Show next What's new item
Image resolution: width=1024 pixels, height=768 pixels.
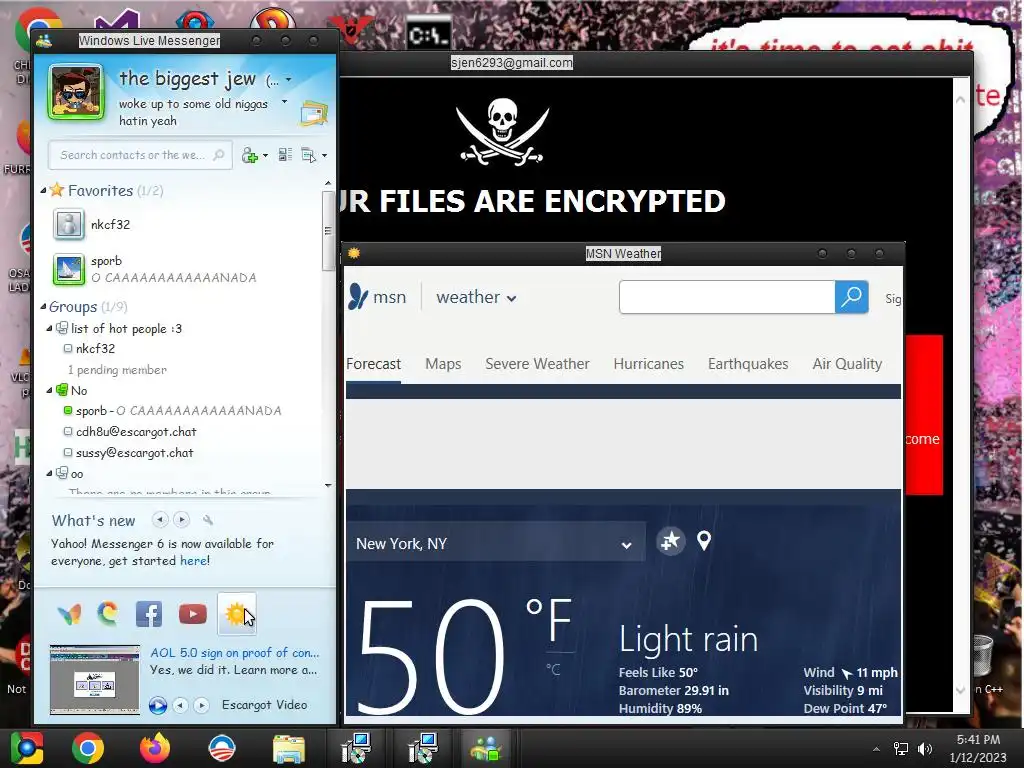coord(182,520)
